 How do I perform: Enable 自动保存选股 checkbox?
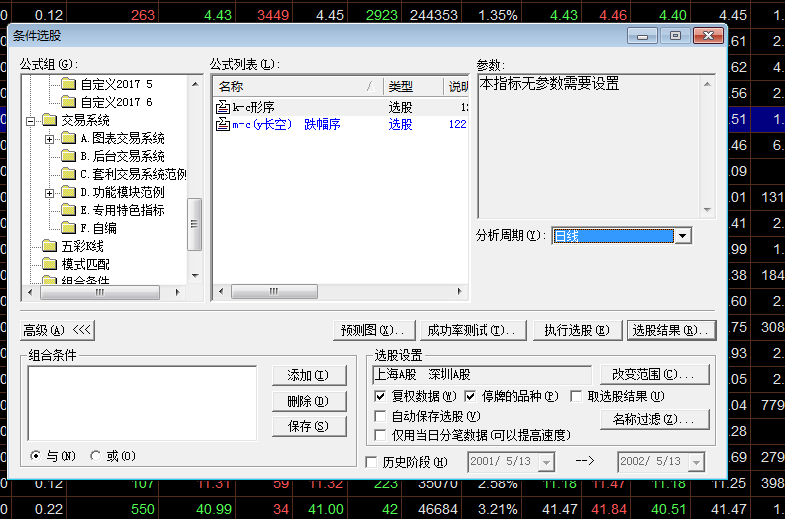tap(380, 416)
